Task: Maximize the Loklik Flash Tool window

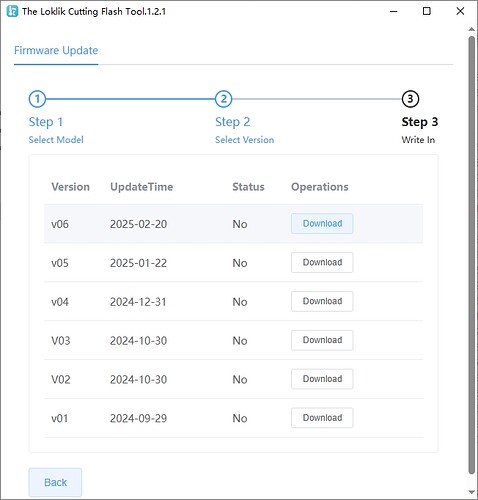Action: coord(427,11)
